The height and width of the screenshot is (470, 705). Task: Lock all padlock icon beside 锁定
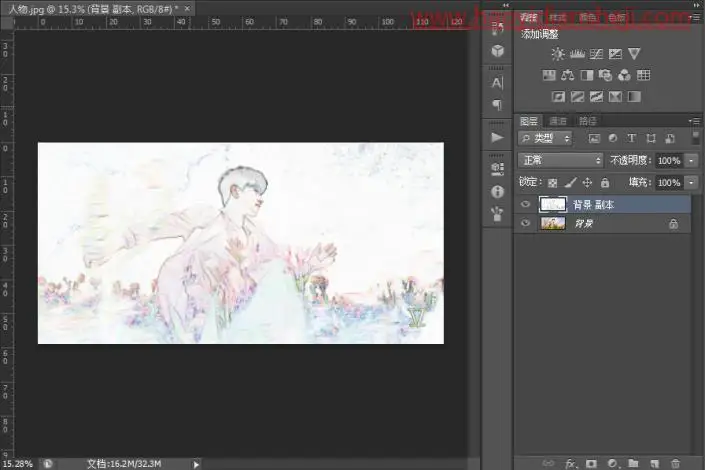(x=605, y=183)
